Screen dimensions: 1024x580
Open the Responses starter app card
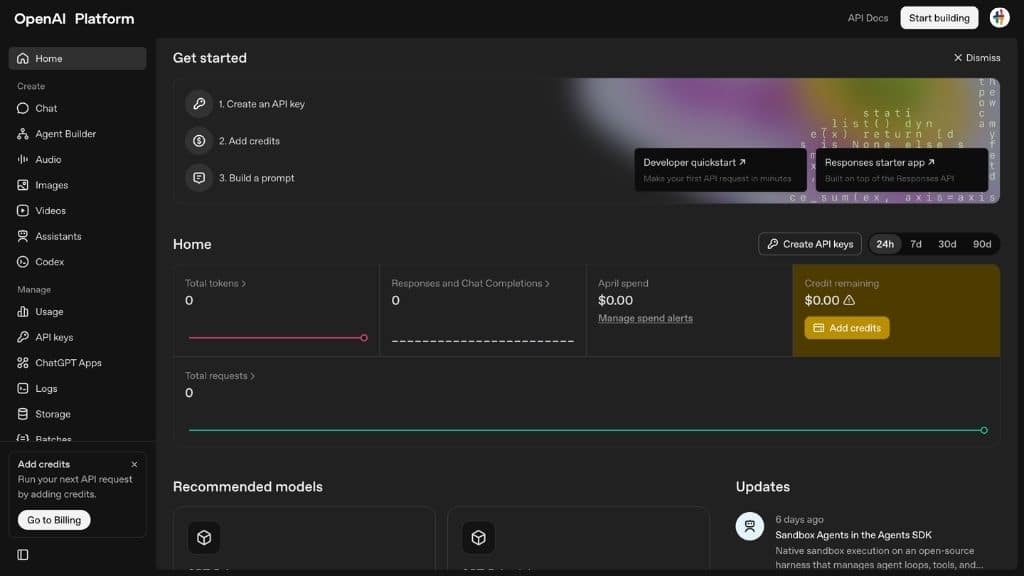click(x=901, y=170)
